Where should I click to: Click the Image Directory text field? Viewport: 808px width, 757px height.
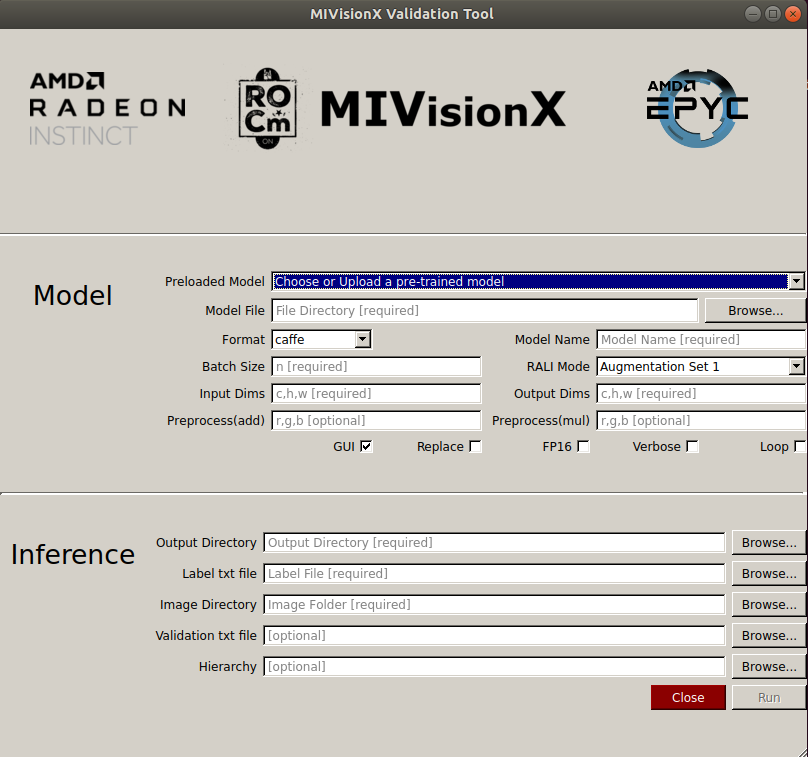(494, 604)
